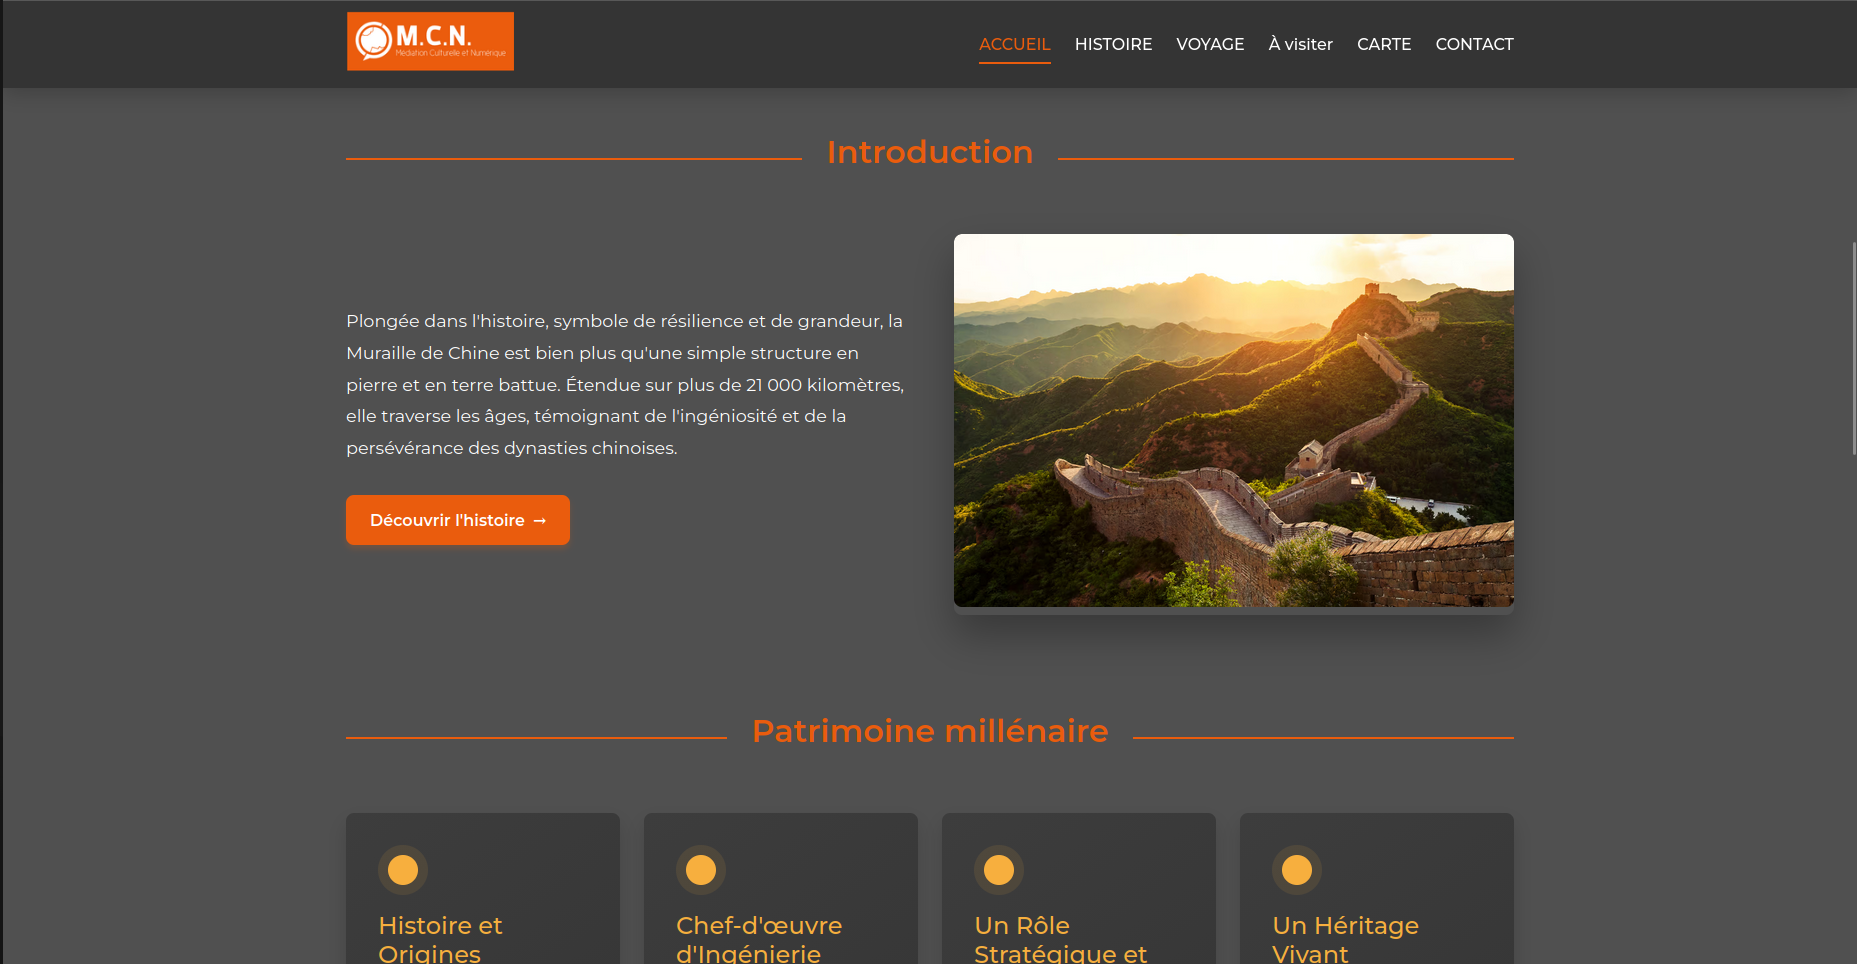The height and width of the screenshot is (964, 1857).
Task: Navigate to the HISTOIRE page
Action: click(x=1113, y=44)
